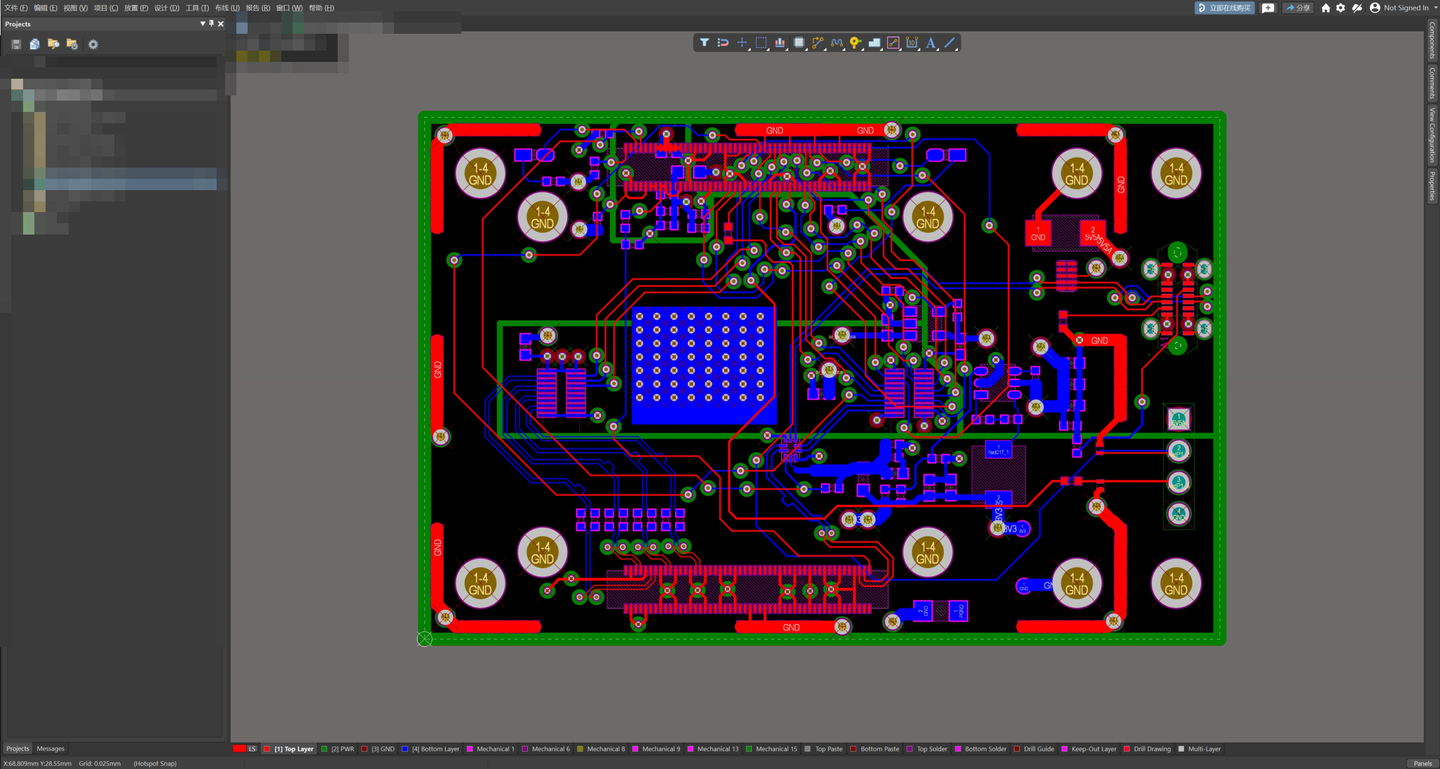
Task: Open the align objects chart icon
Action: tap(780, 43)
